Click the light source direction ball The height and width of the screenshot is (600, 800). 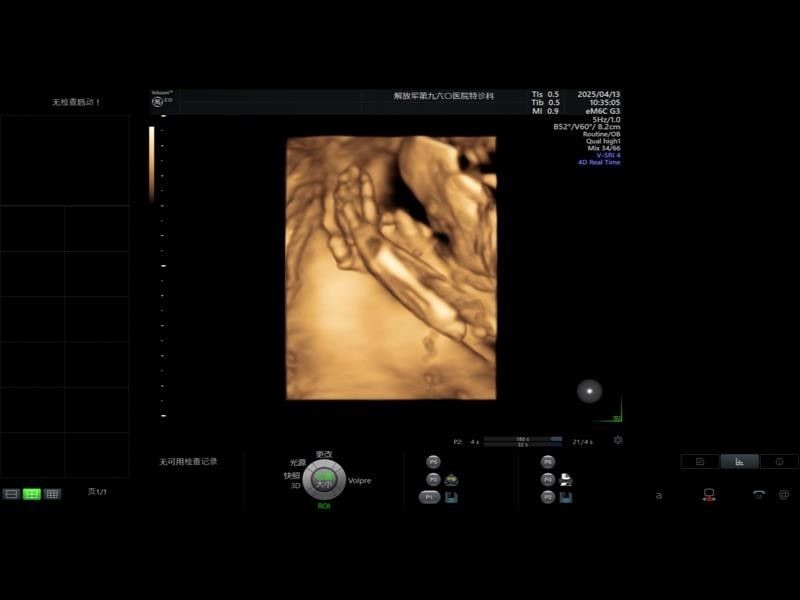click(x=589, y=391)
